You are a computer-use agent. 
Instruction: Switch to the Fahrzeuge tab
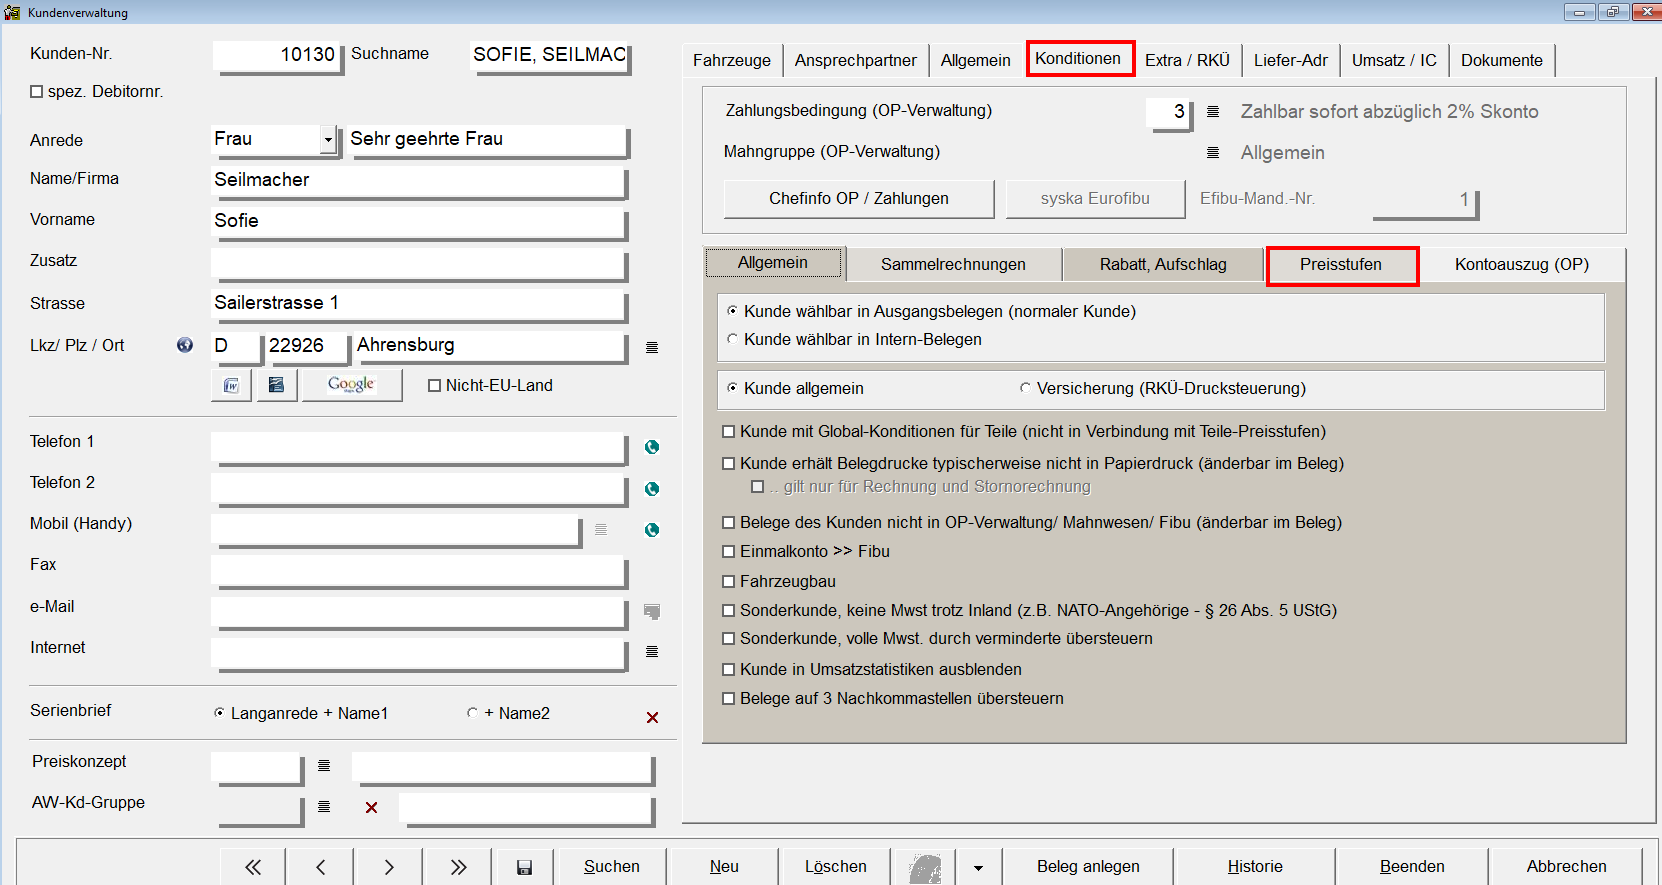[732, 60]
